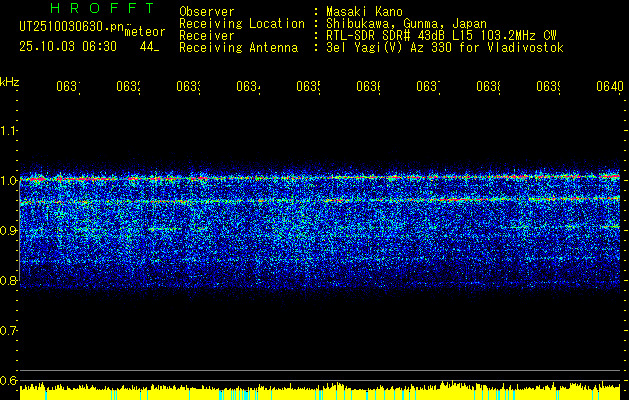Click location Shibukawa, Gunma, Japan
The width and height of the screenshot is (629, 400).
406,24
